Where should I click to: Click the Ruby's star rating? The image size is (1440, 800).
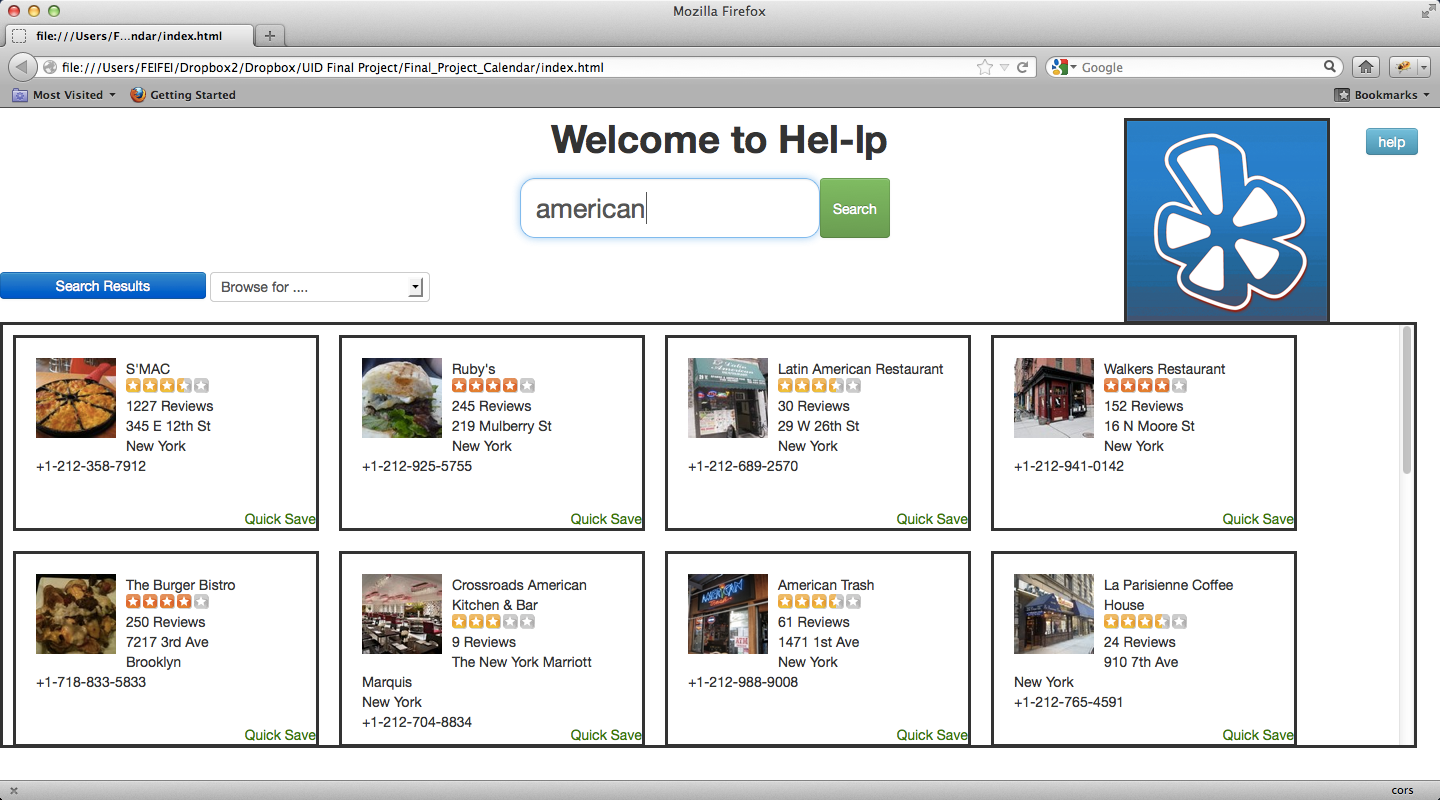pos(493,386)
